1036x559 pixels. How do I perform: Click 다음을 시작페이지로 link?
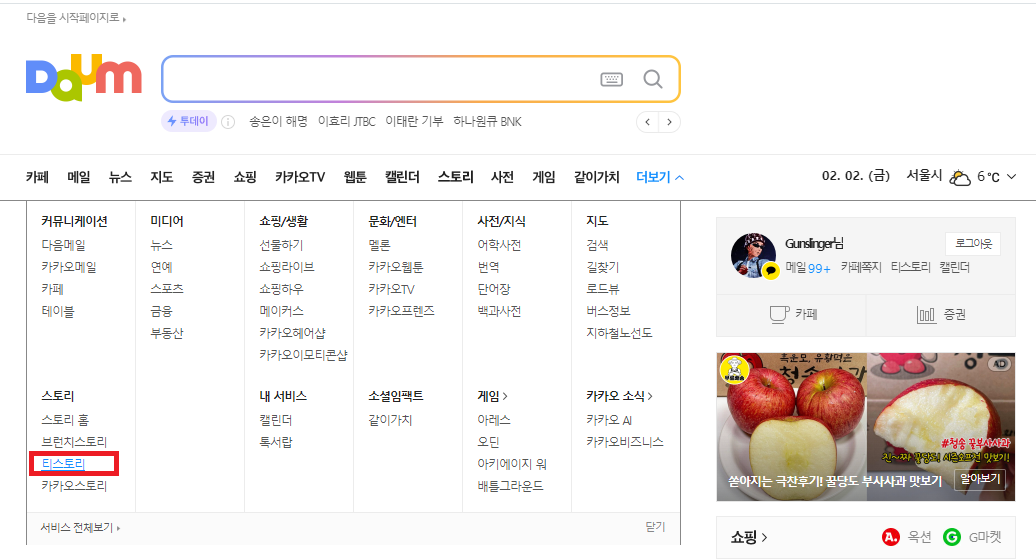pyautogui.click(x=76, y=18)
